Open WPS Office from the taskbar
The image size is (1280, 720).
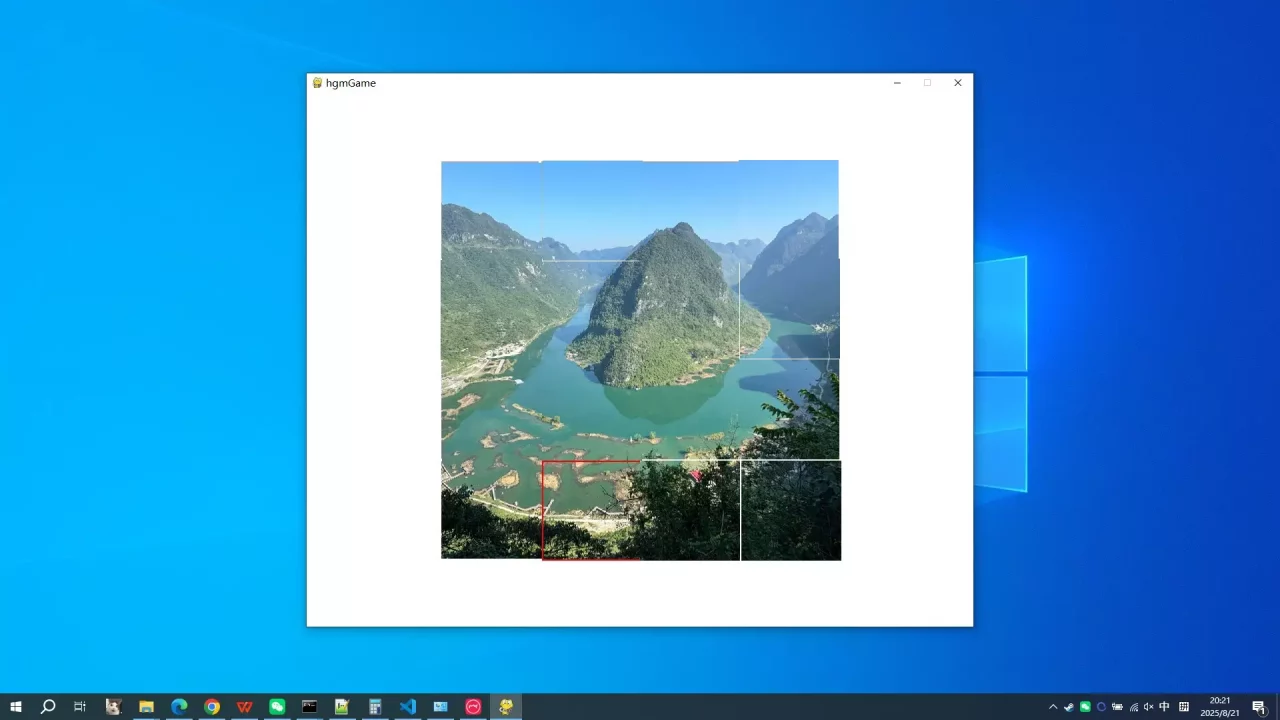244,707
